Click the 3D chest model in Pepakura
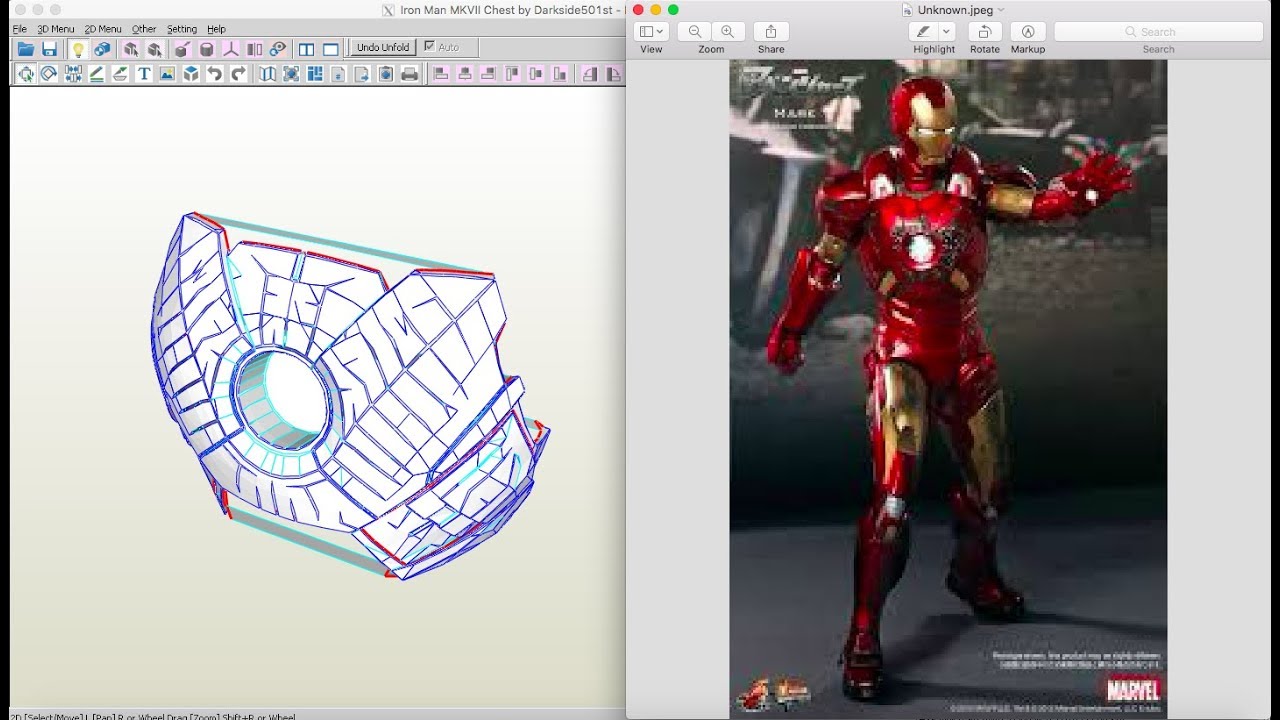Image resolution: width=1280 pixels, height=720 pixels. pos(350,395)
